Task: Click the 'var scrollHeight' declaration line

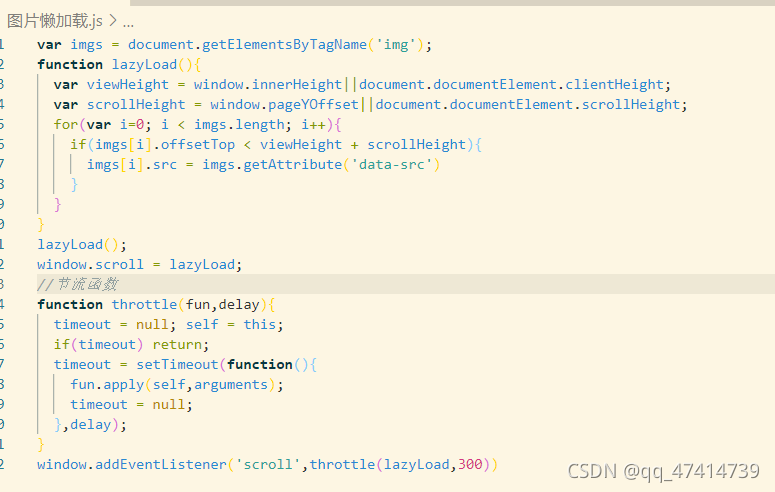Action: coord(370,105)
